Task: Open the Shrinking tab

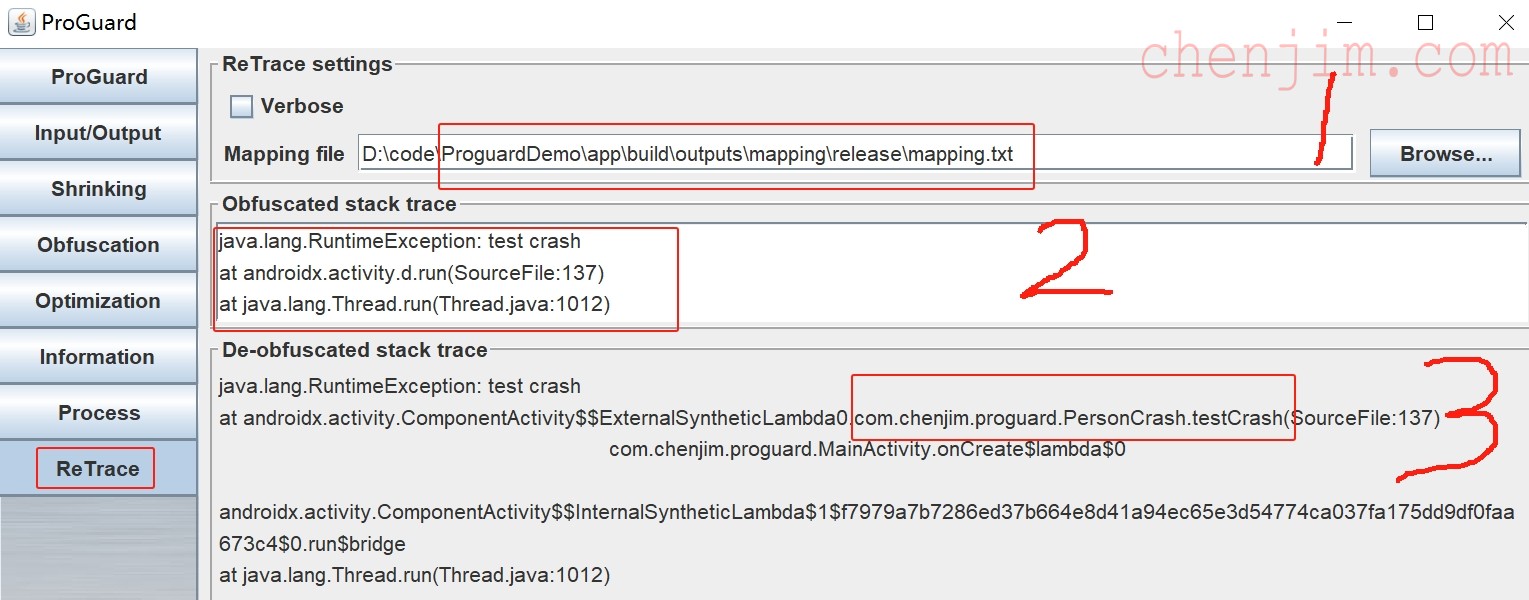Action: coord(98,189)
